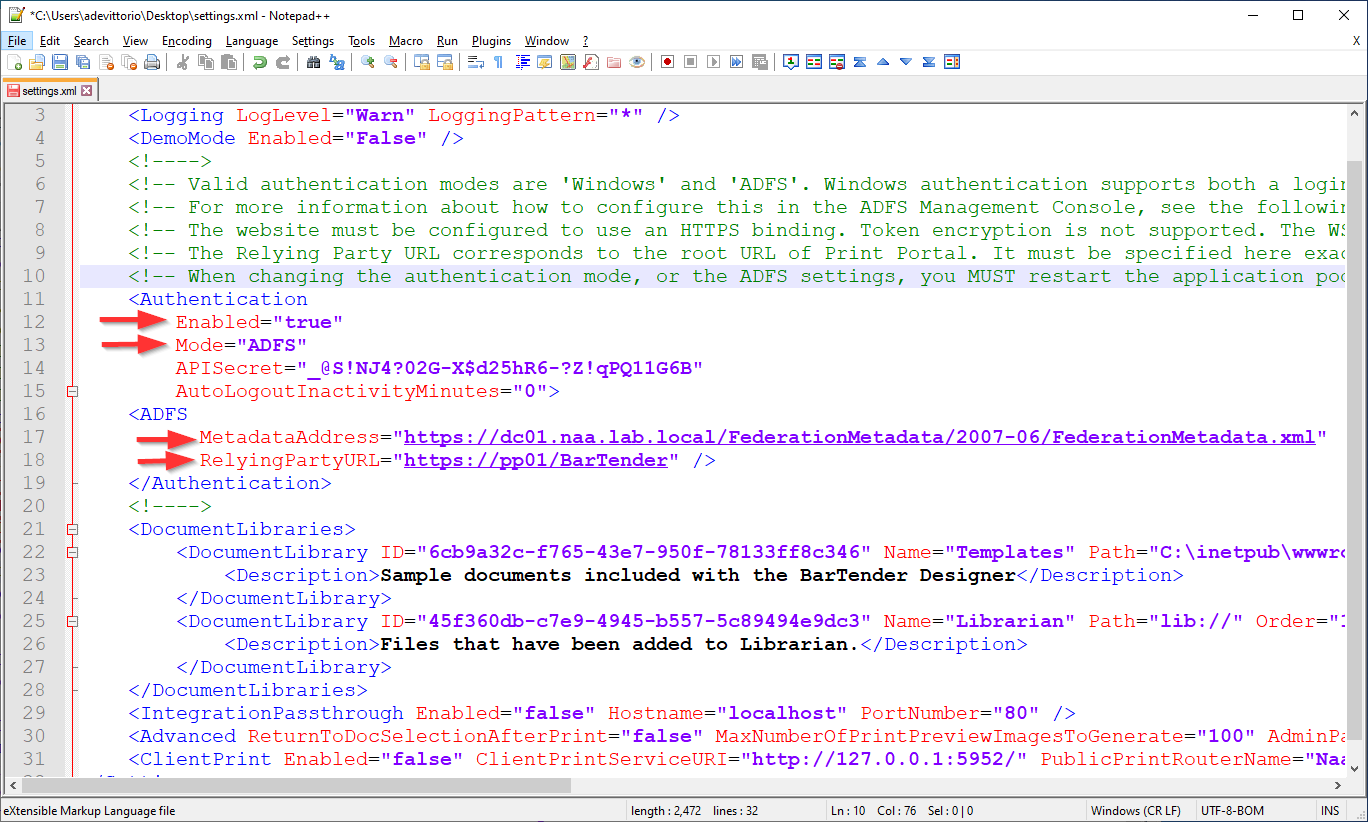This screenshot has height=822, width=1368.
Task: Collapse the fold marker at line 15
Action: pyautogui.click(x=72, y=391)
